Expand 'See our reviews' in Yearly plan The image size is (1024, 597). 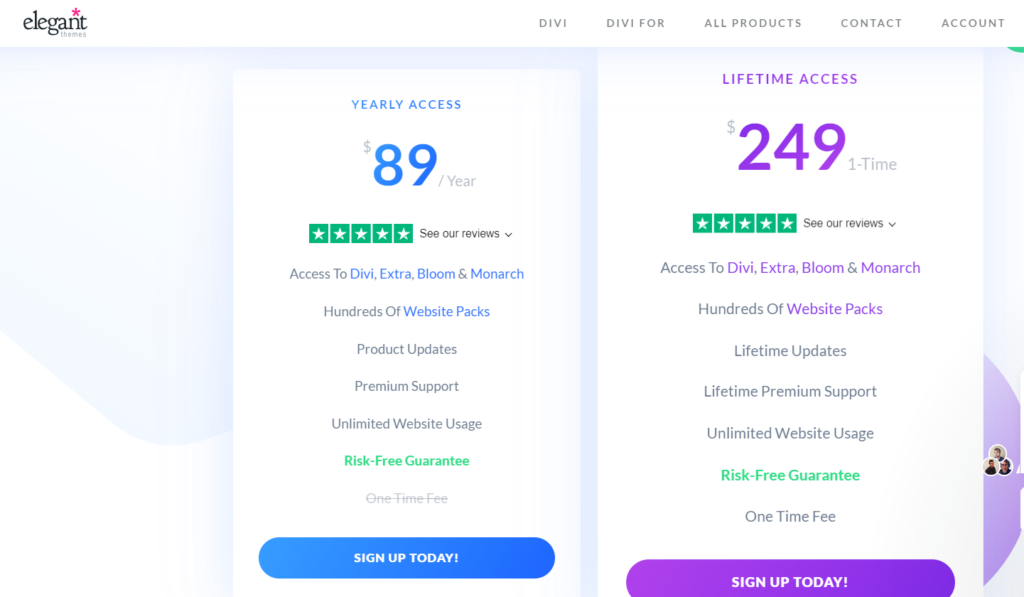[466, 234]
